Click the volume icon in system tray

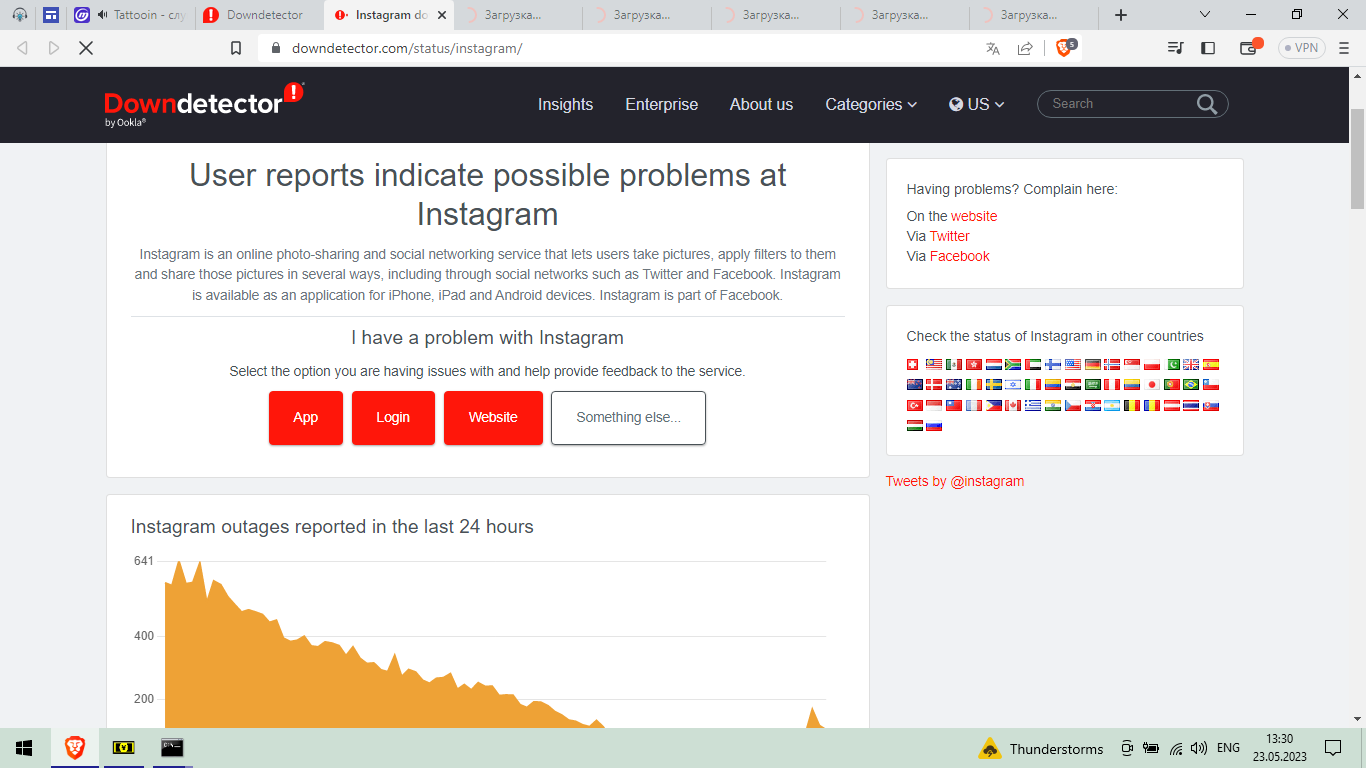click(x=1199, y=748)
